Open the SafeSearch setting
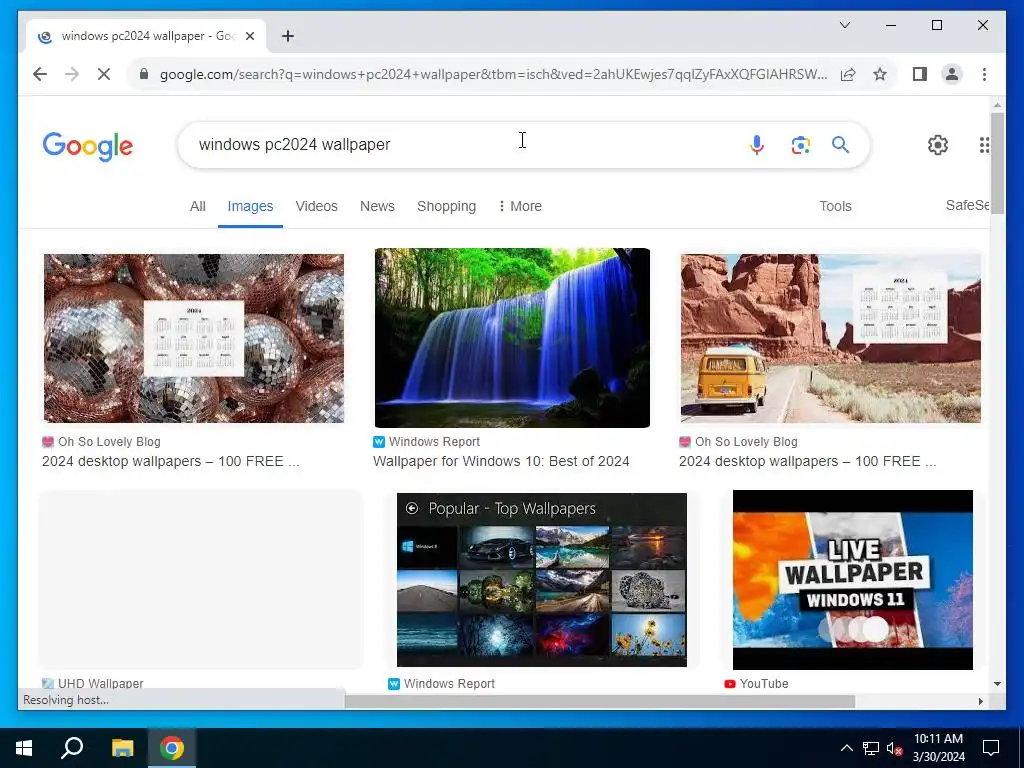Screen dimensions: 1024x768 tap(967, 205)
